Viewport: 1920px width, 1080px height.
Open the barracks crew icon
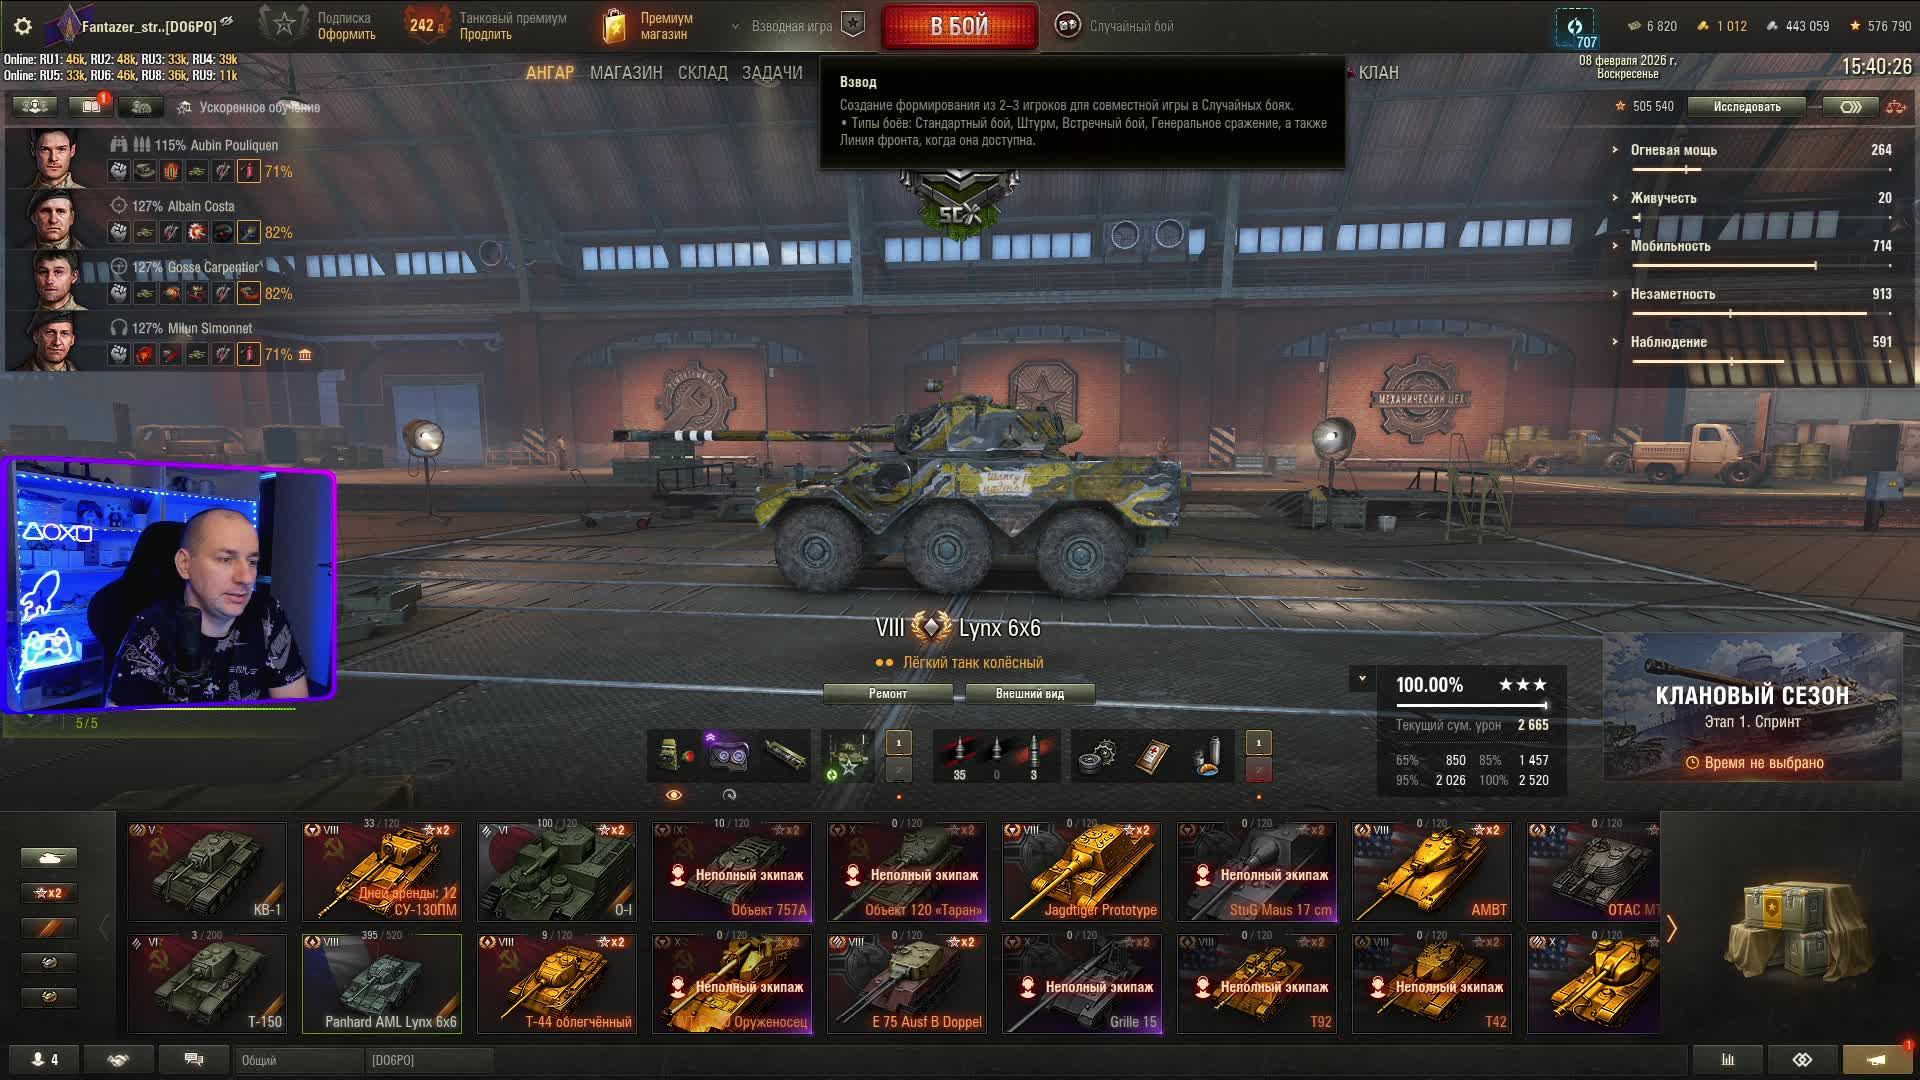[35, 106]
